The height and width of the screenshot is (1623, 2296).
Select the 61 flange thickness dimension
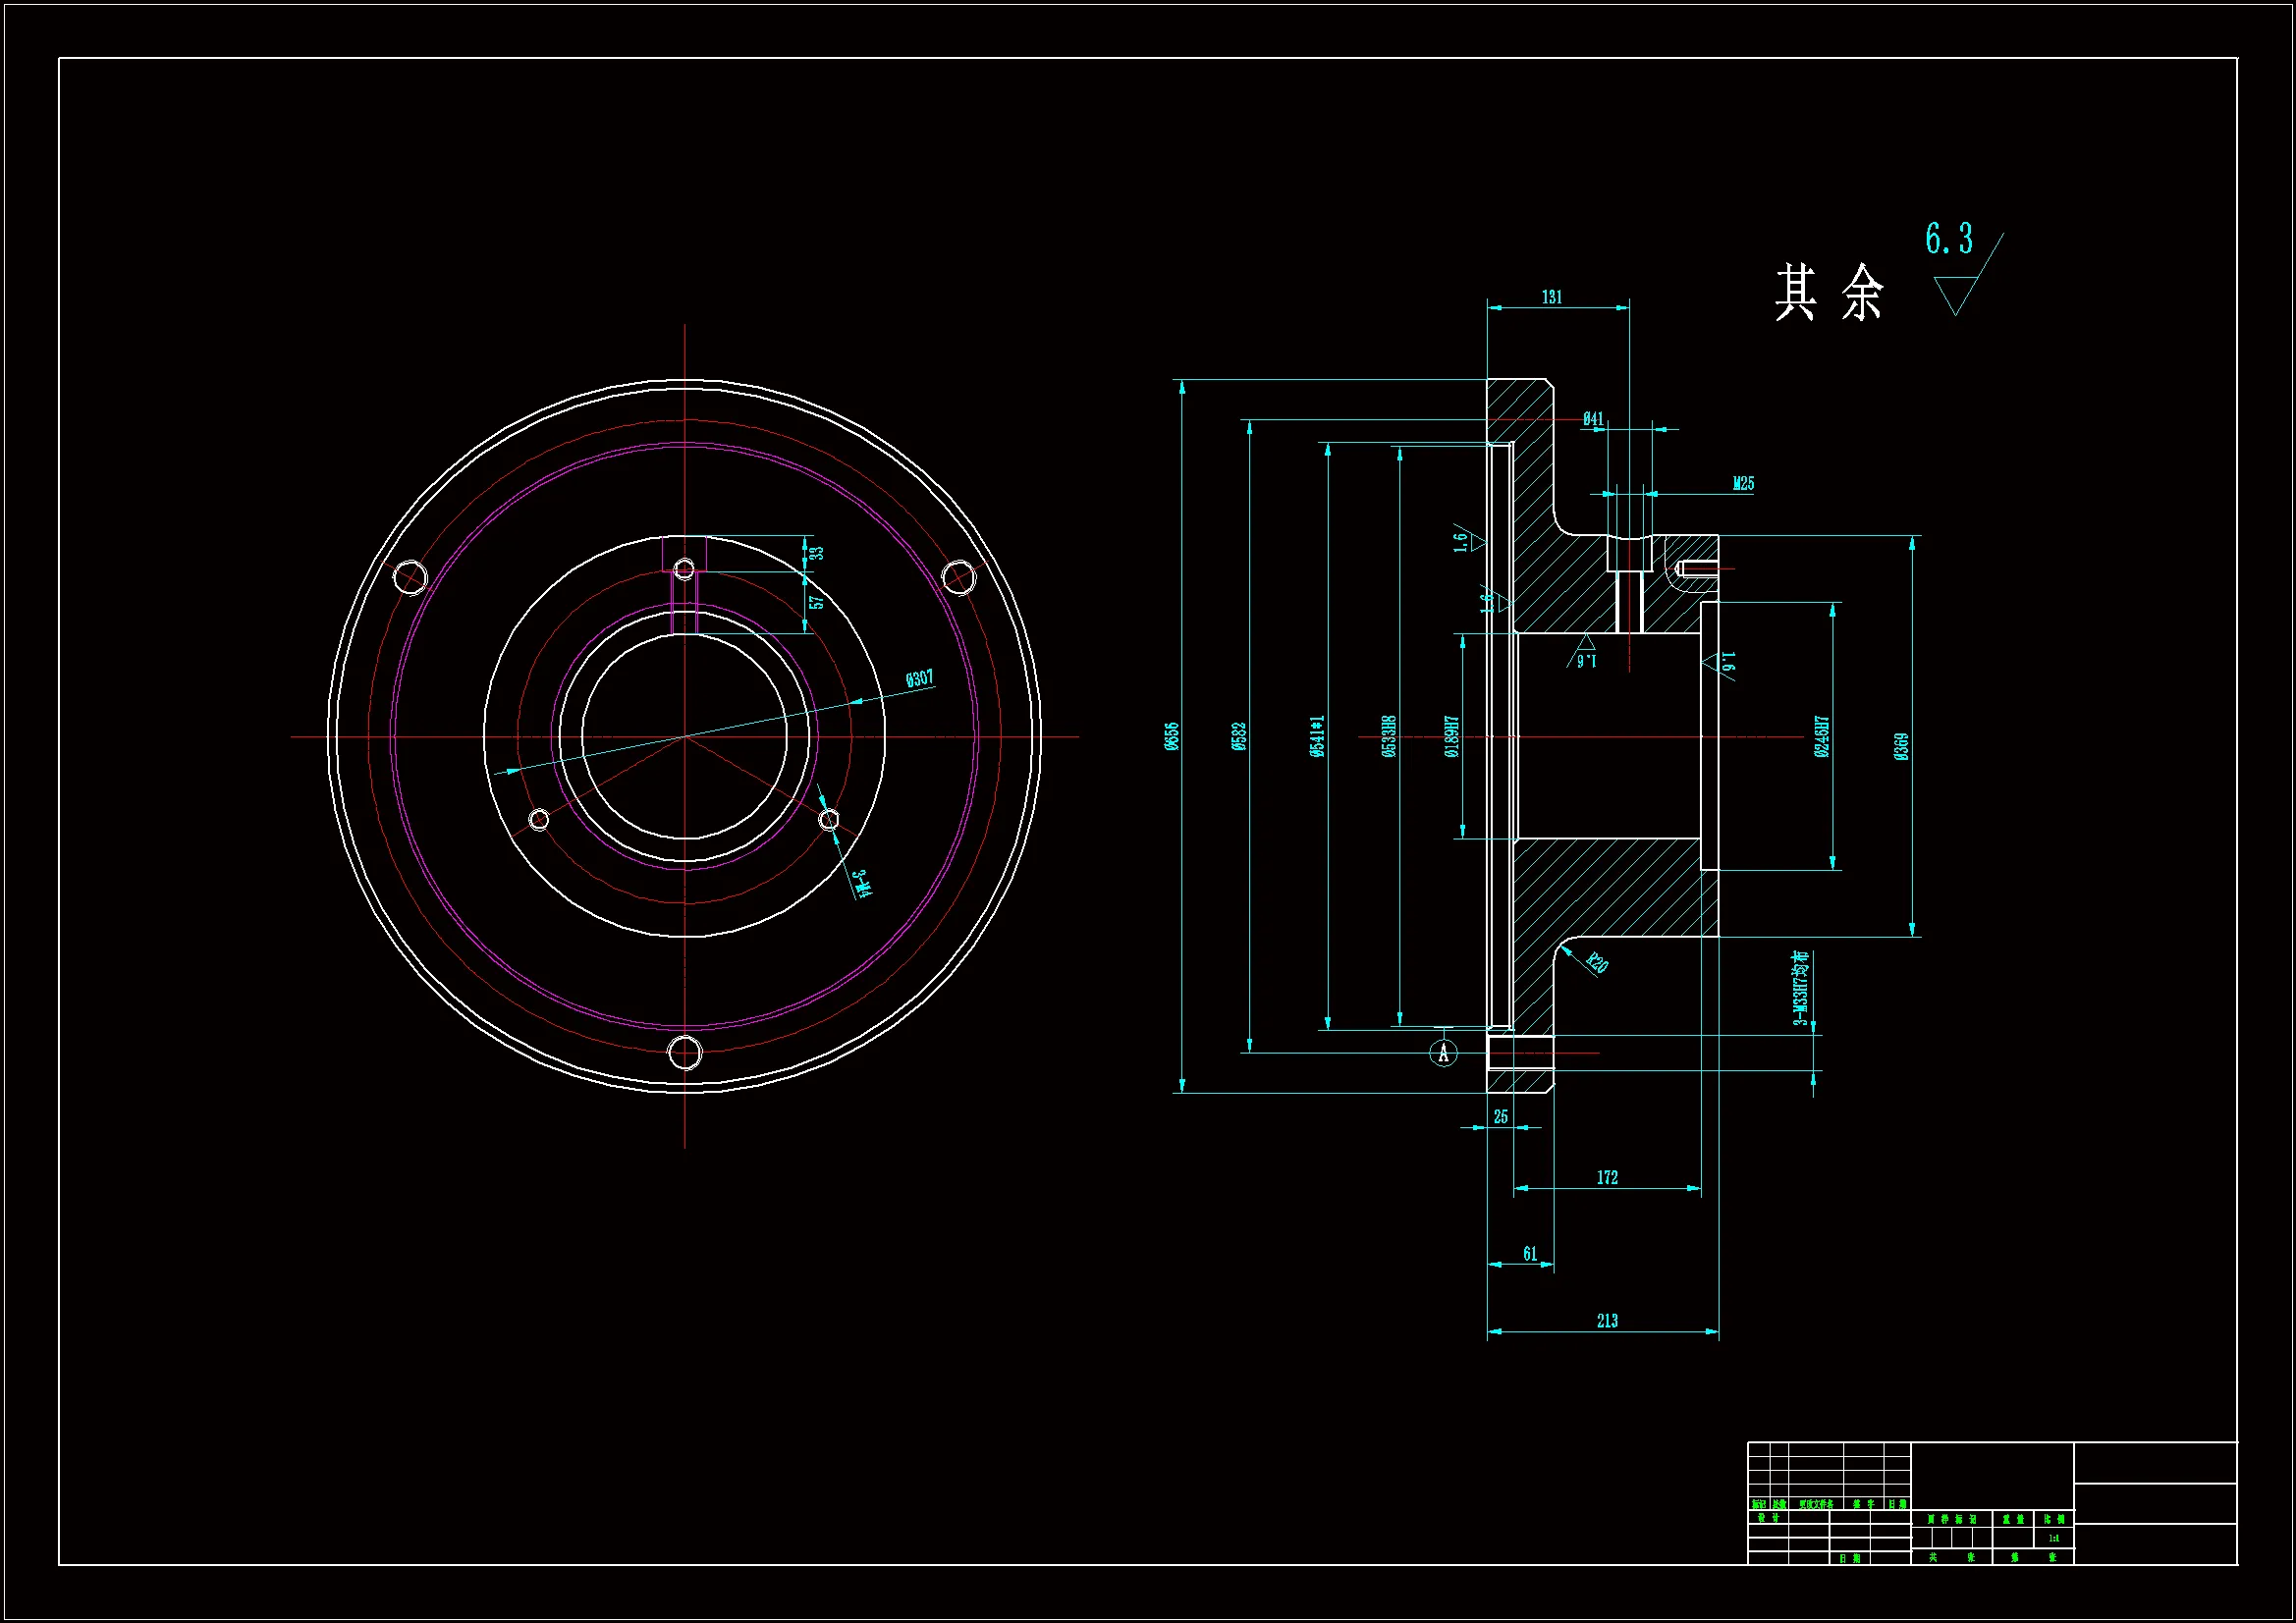[1530, 1254]
